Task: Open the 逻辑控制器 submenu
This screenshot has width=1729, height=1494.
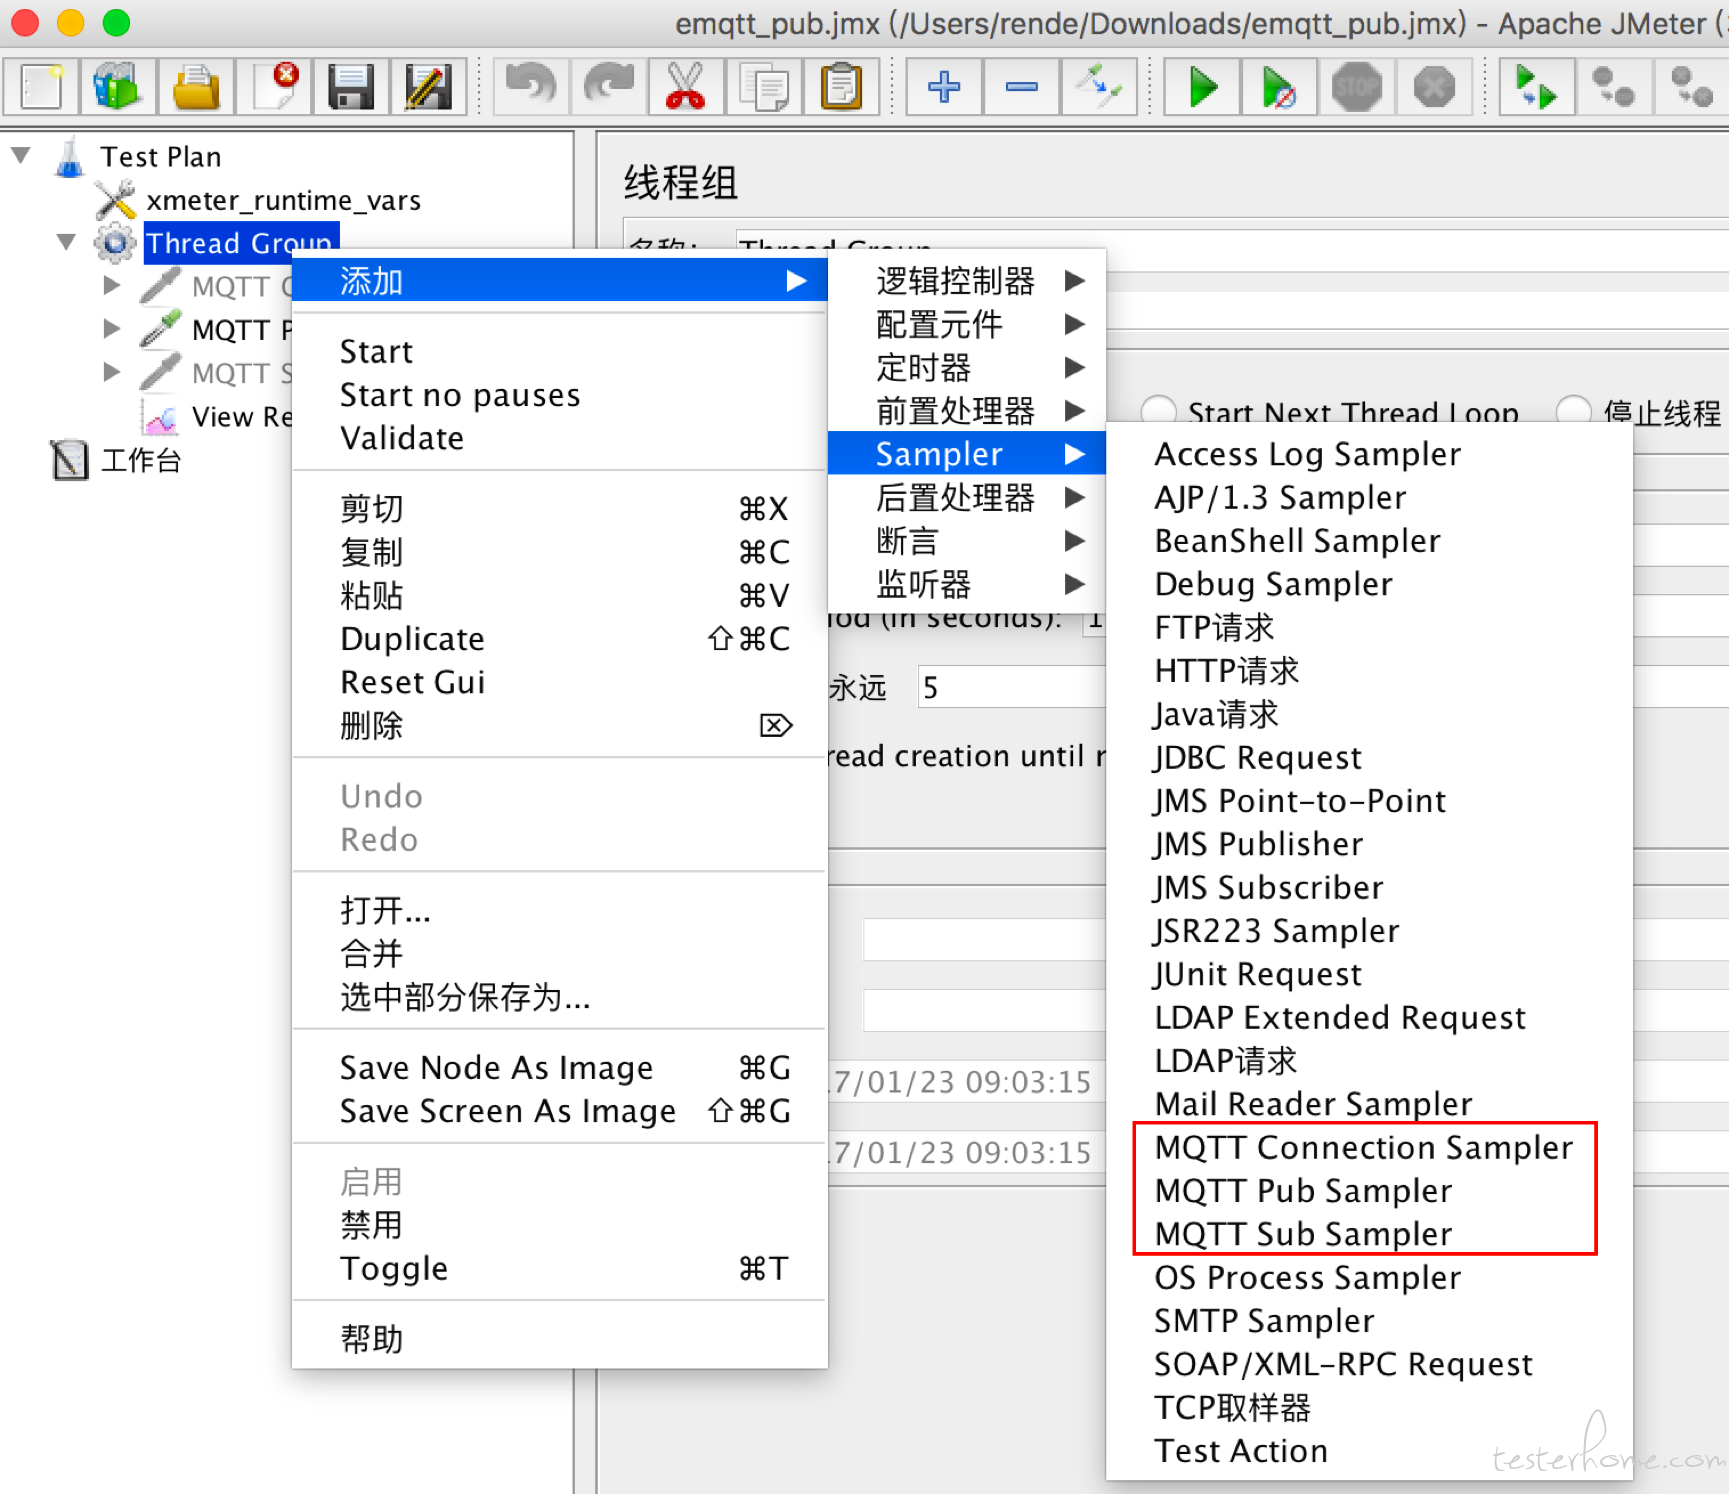Action: tap(967, 281)
